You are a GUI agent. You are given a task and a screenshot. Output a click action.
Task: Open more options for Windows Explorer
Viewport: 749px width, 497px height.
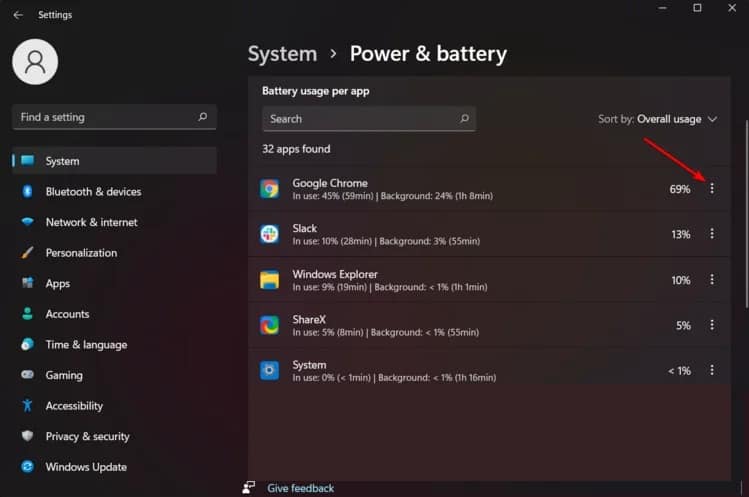coord(712,280)
